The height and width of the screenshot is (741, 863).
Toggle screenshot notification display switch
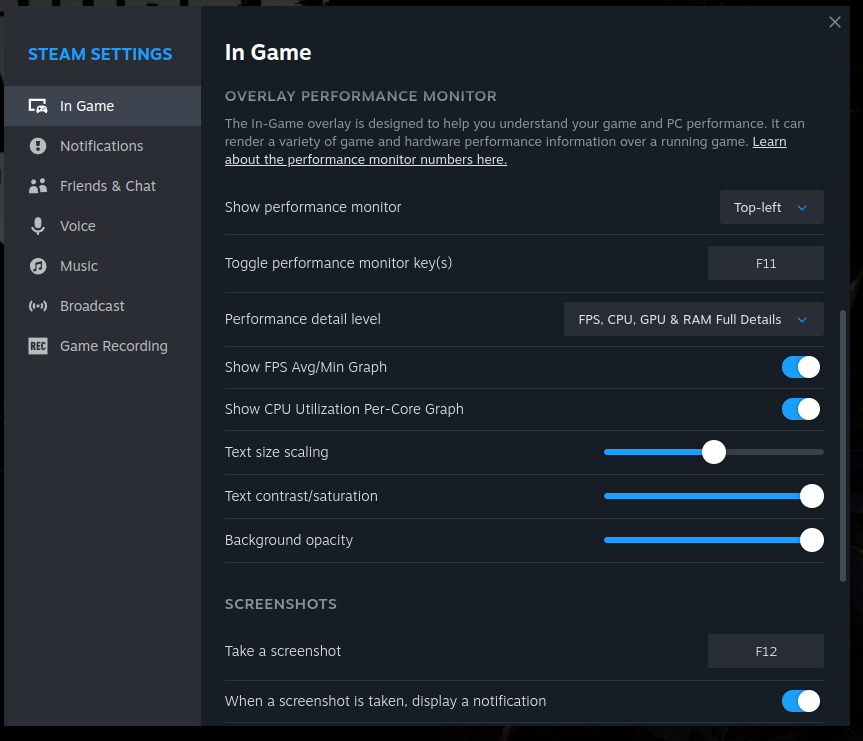801,701
